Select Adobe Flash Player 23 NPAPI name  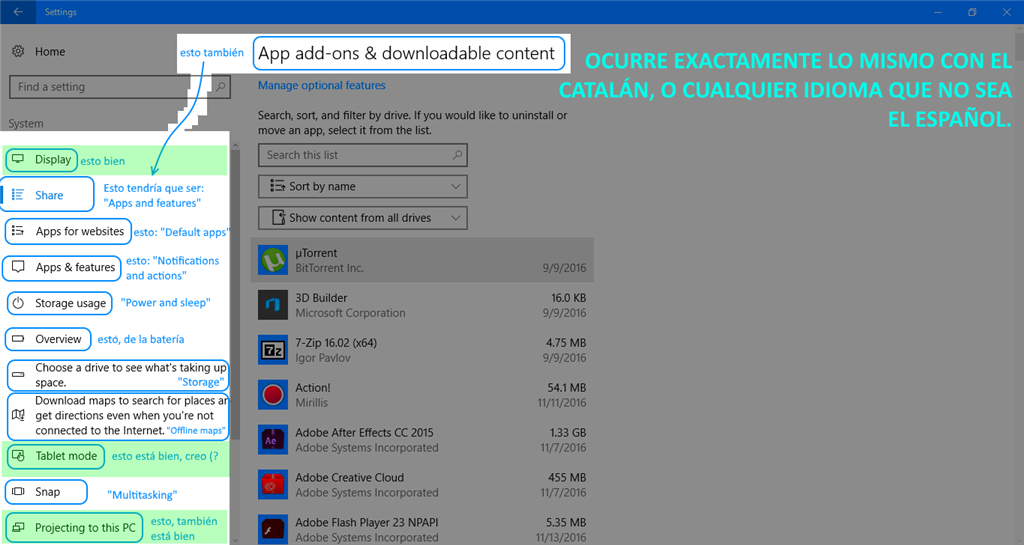click(x=366, y=523)
